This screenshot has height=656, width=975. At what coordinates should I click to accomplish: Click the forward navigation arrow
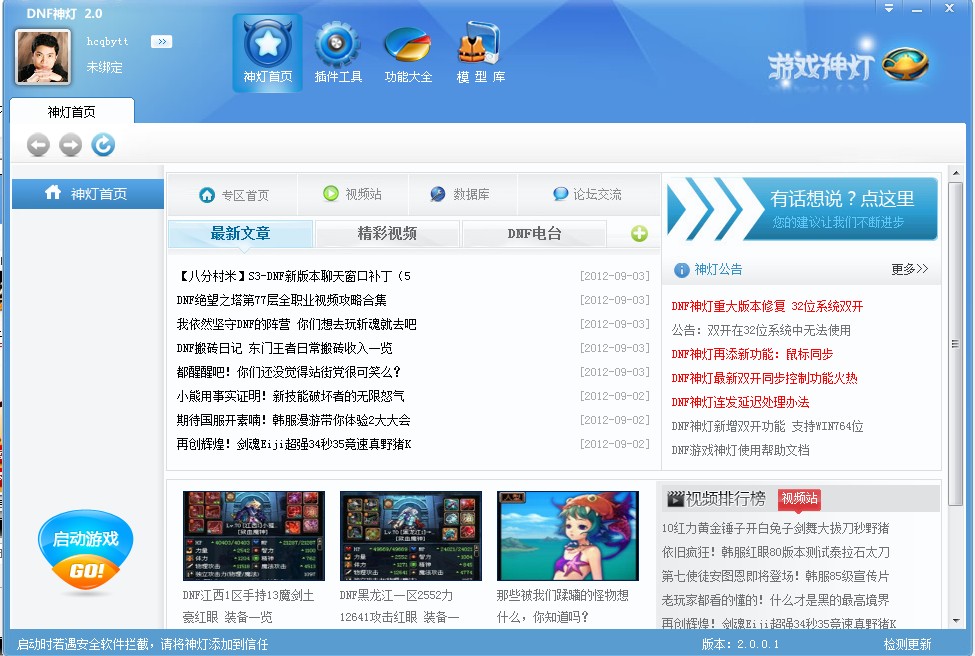[x=70, y=144]
